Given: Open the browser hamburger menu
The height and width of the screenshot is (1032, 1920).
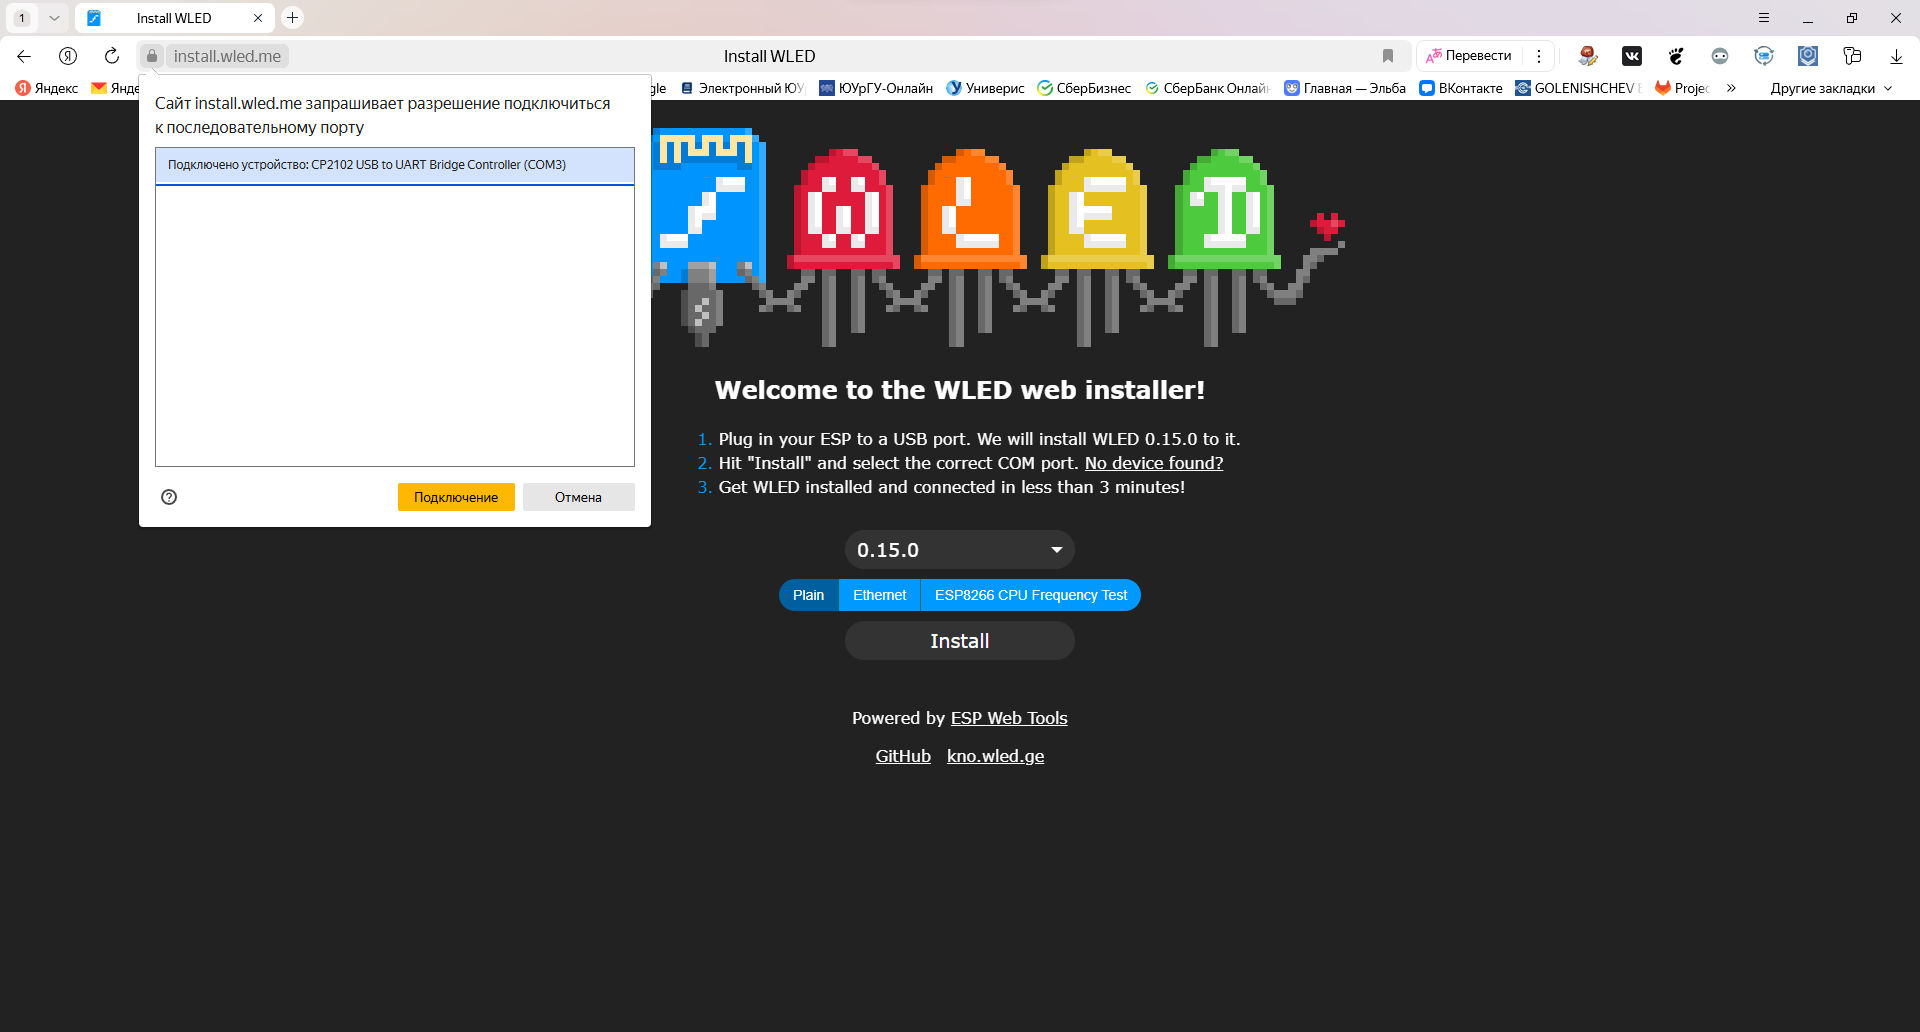Looking at the screenshot, I should point(1764,18).
